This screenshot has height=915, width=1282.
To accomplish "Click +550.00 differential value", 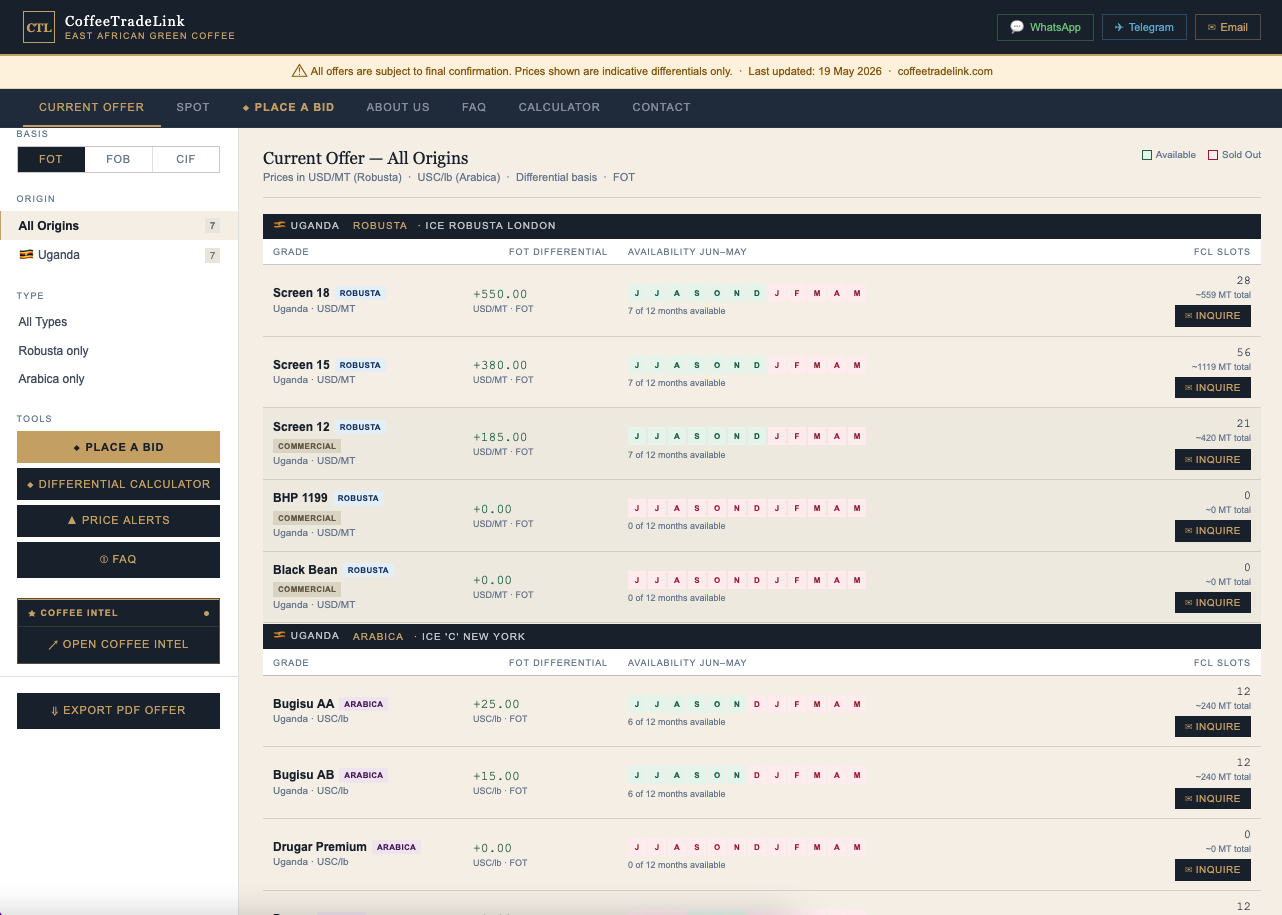I will pyautogui.click(x=500, y=294).
